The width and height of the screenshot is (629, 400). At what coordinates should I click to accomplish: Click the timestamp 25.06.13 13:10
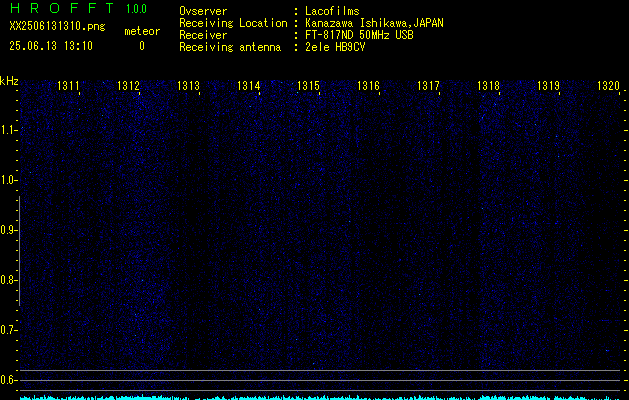point(51,46)
